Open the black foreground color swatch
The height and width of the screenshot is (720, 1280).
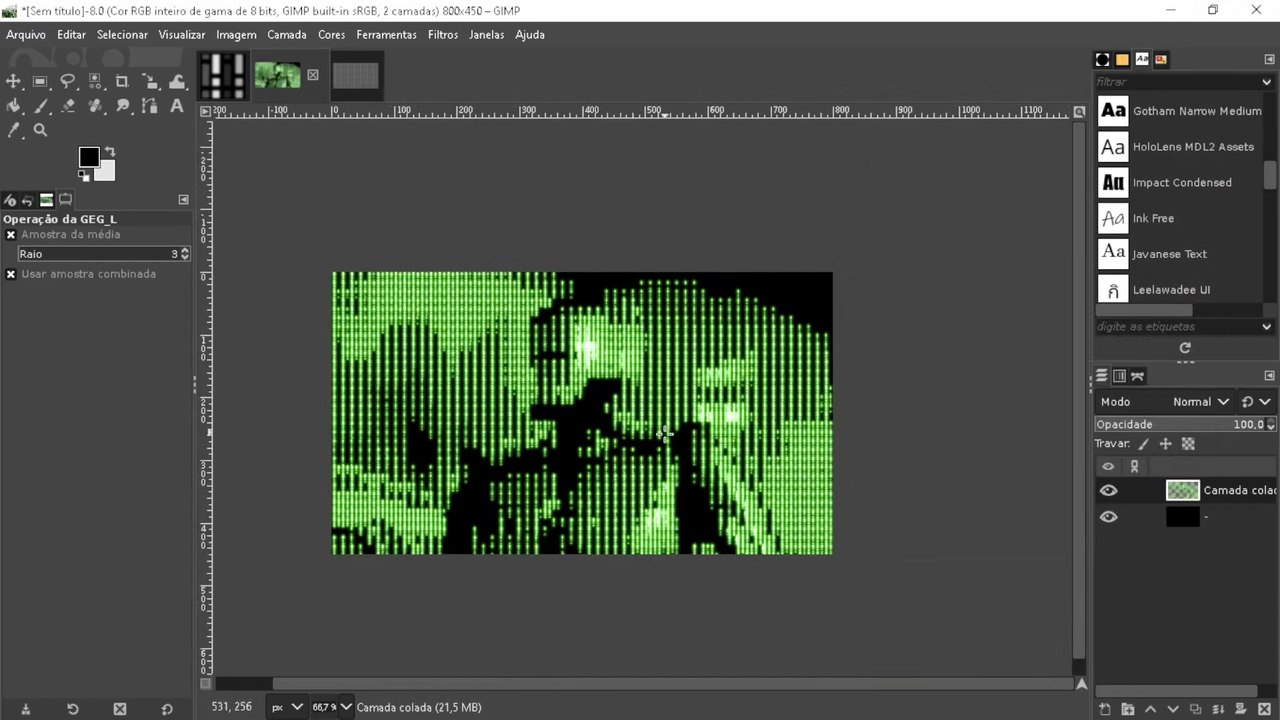pos(89,157)
